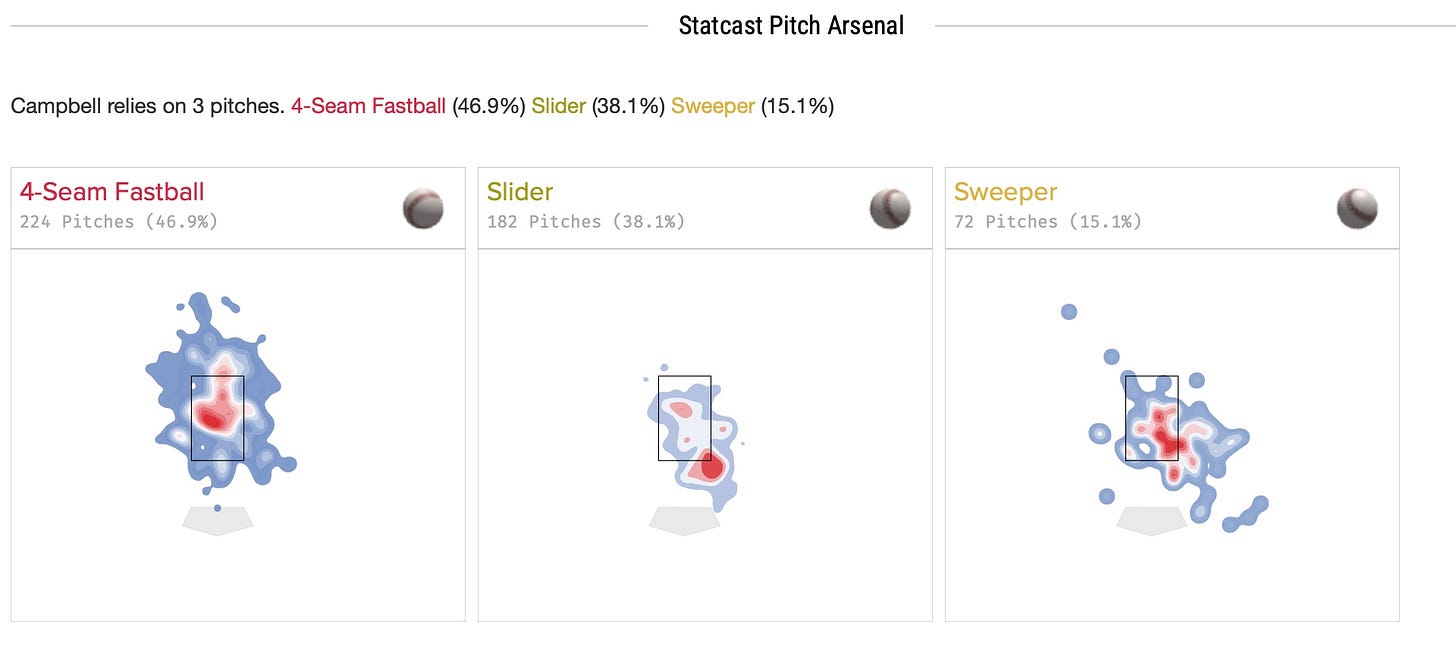The width and height of the screenshot is (1456, 663).
Task: Click the gold Sweeper link in the summary sentence
Action: [712, 106]
